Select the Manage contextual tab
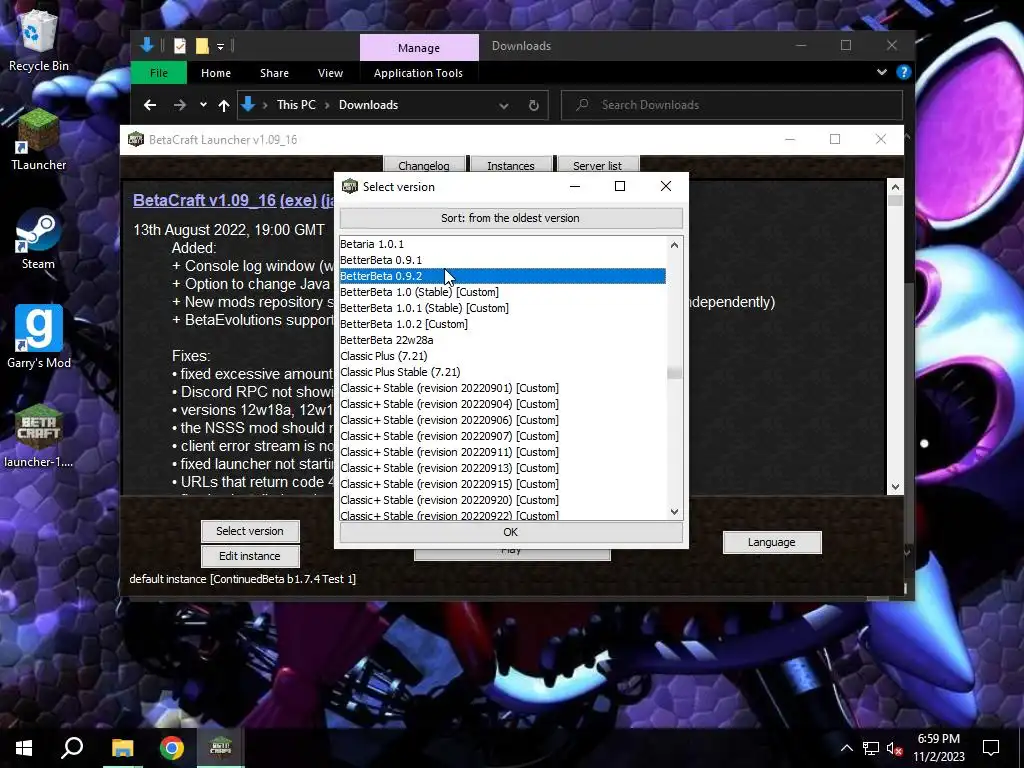Viewport: 1024px width, 768px height. click(x=419, y=48)
